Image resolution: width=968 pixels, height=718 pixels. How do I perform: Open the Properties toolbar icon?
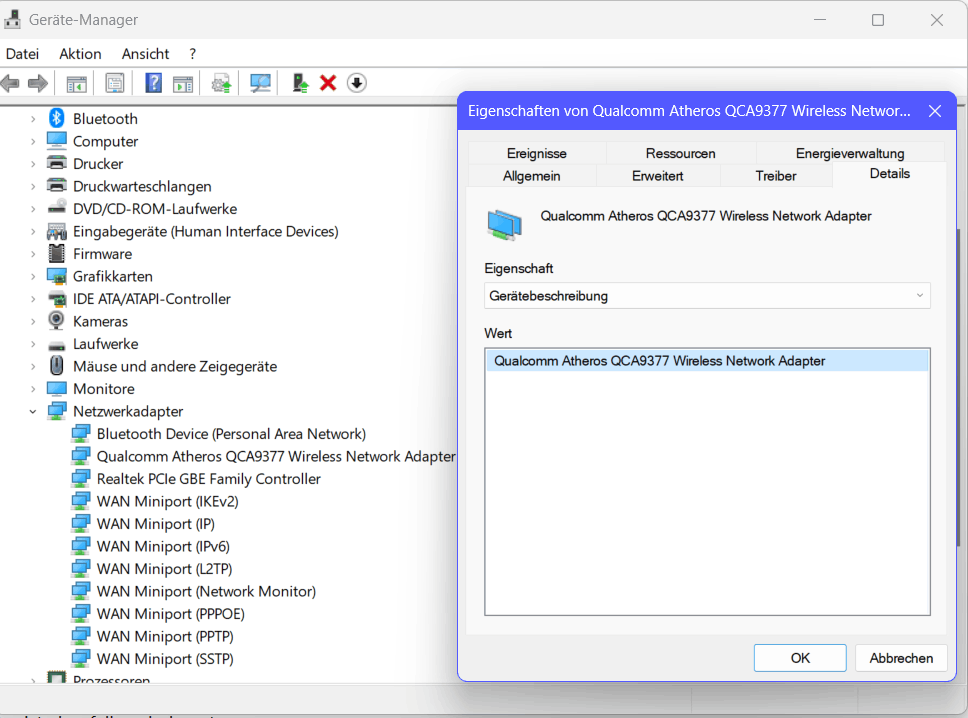[115, 83]
